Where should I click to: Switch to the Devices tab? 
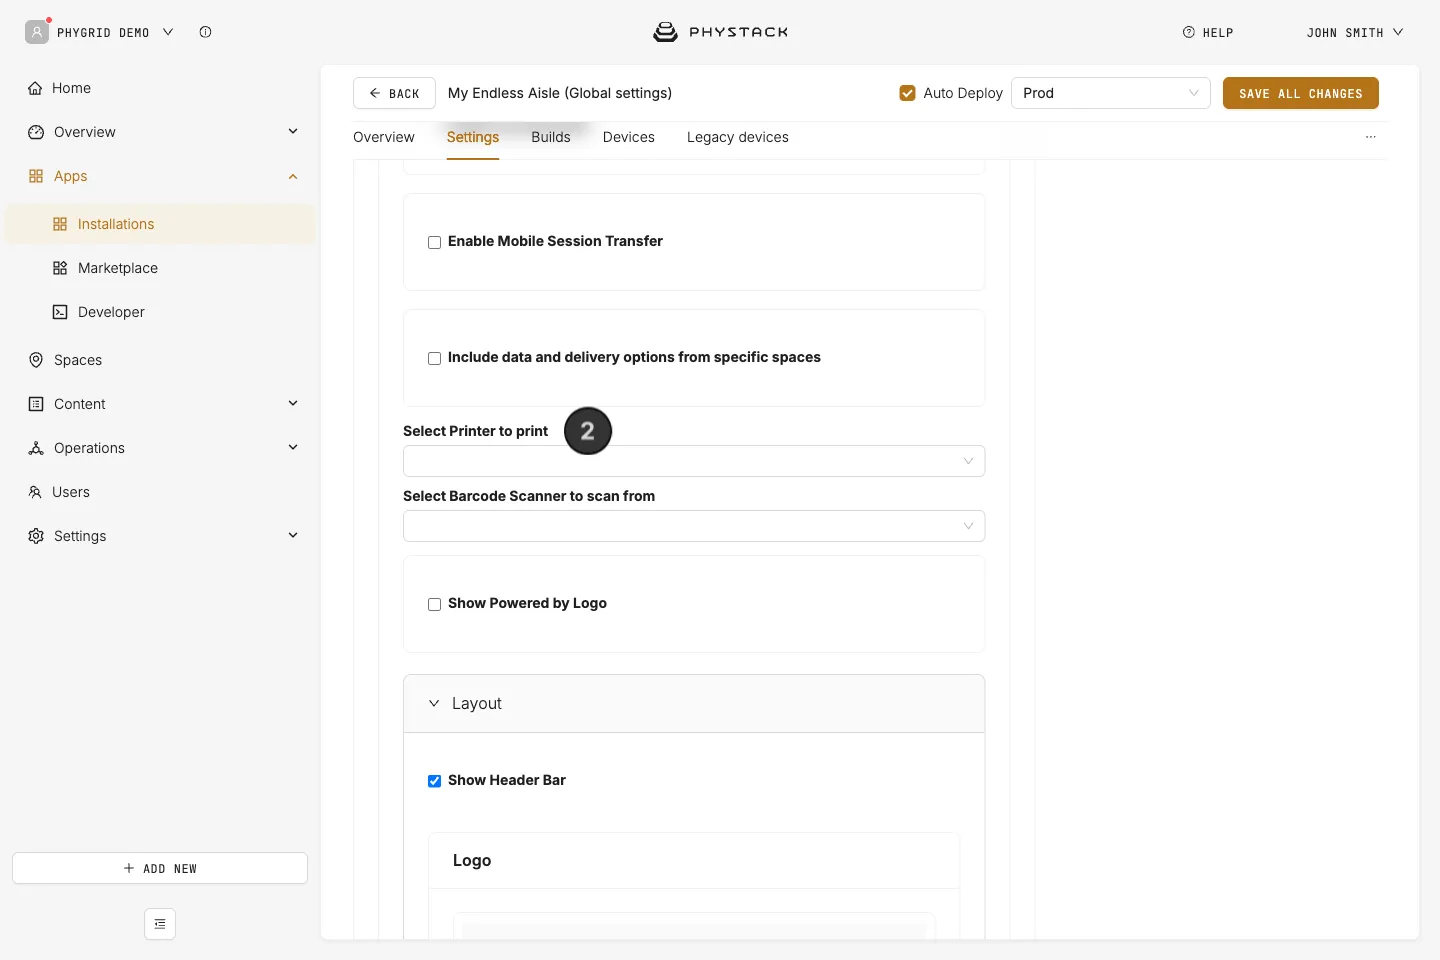coord(629,137)
